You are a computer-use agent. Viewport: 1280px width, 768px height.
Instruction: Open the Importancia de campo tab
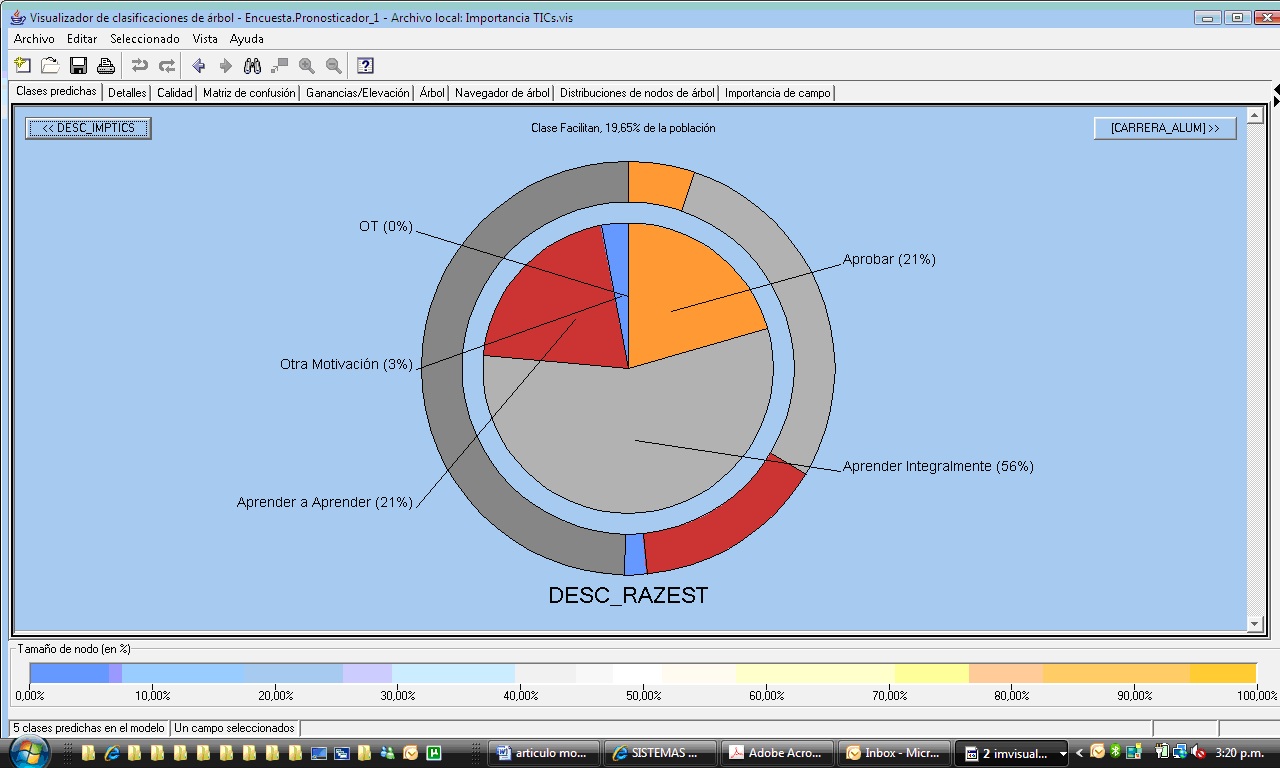click(777, 93)
